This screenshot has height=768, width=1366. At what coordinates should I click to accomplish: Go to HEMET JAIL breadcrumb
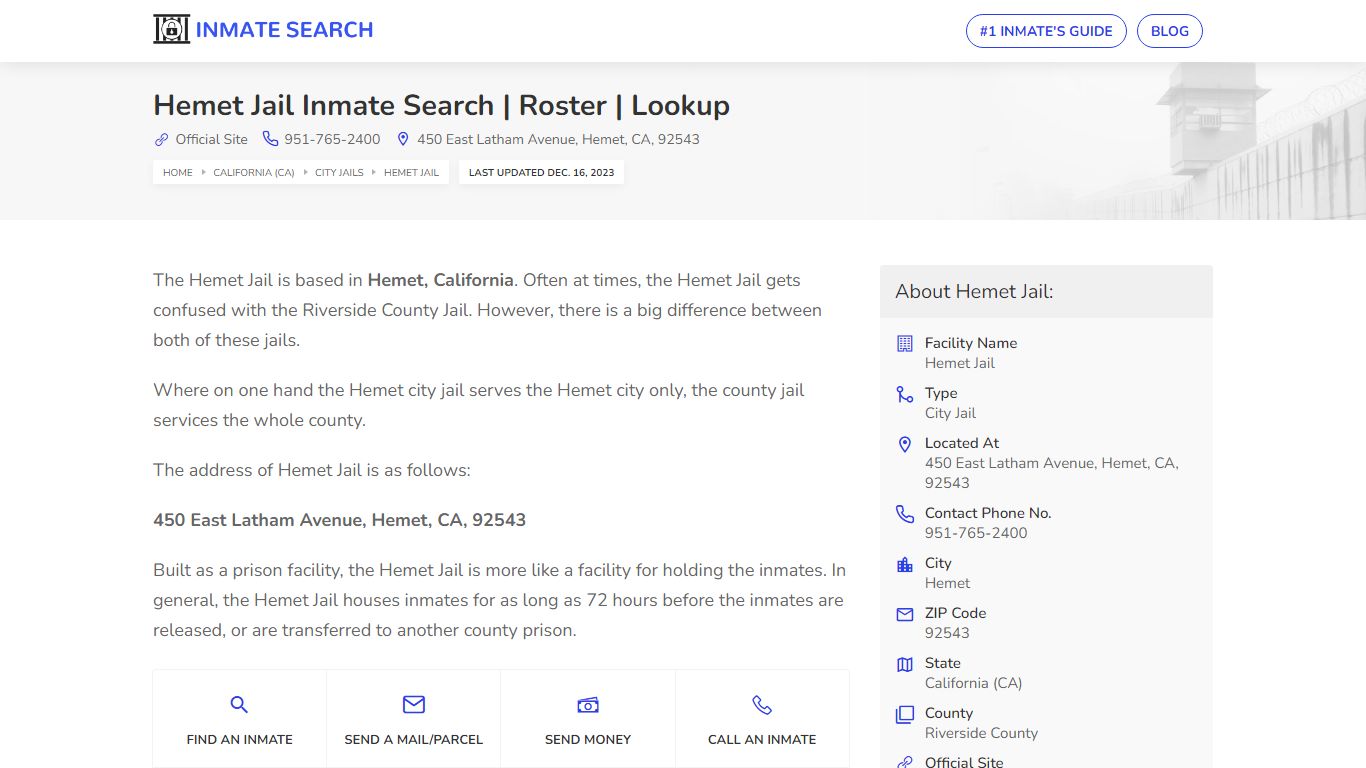(x=411, y=172)
